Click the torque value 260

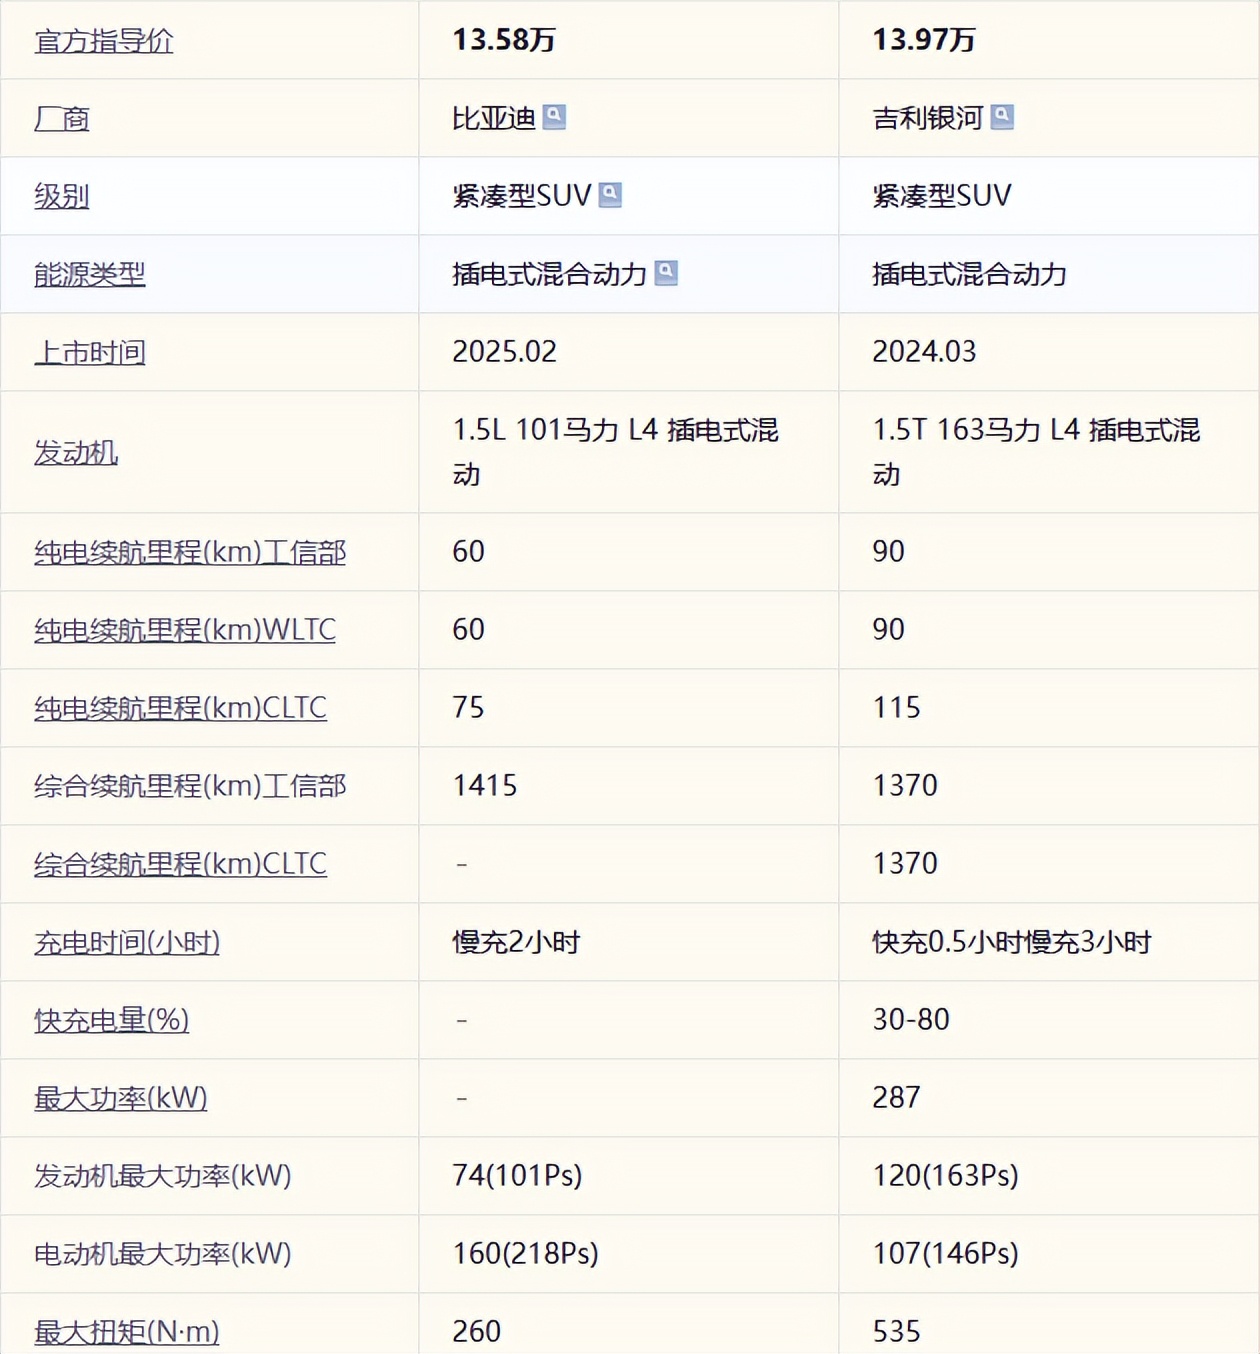pyautogui.click(x=476, y=1332)
